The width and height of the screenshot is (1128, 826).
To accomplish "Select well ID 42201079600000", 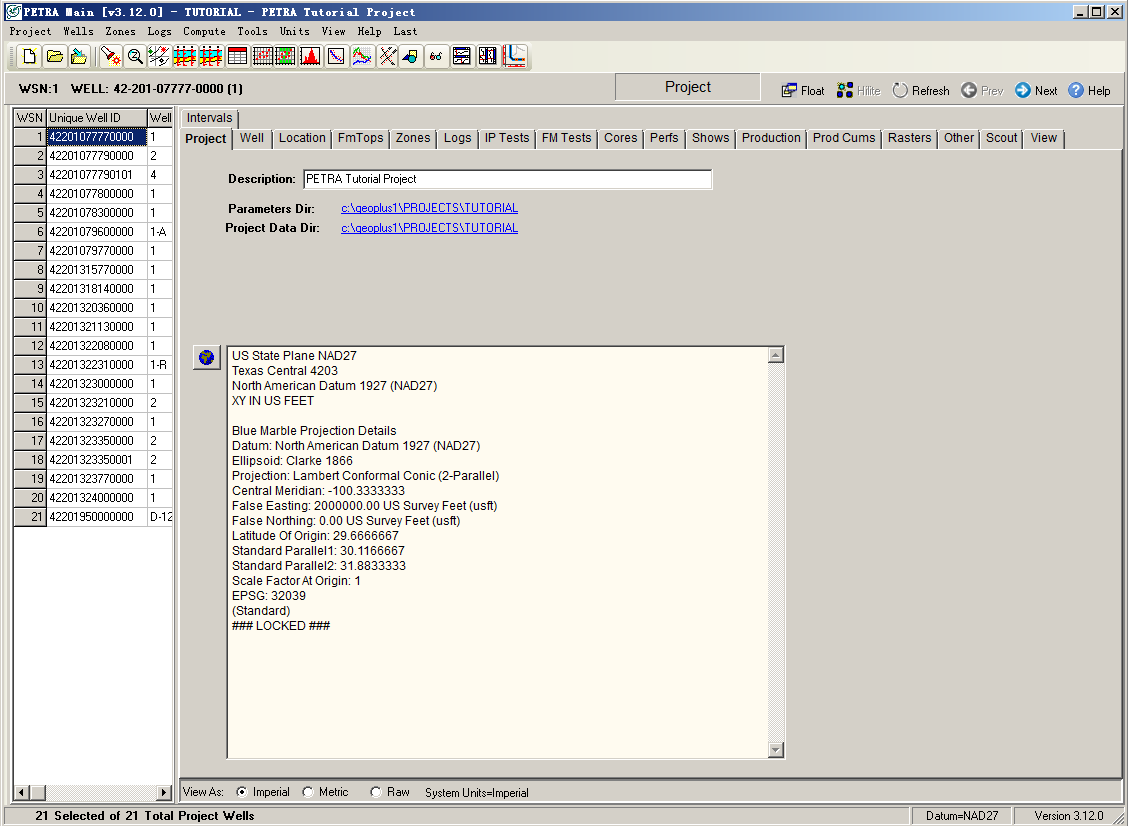I will click(96, 232).
